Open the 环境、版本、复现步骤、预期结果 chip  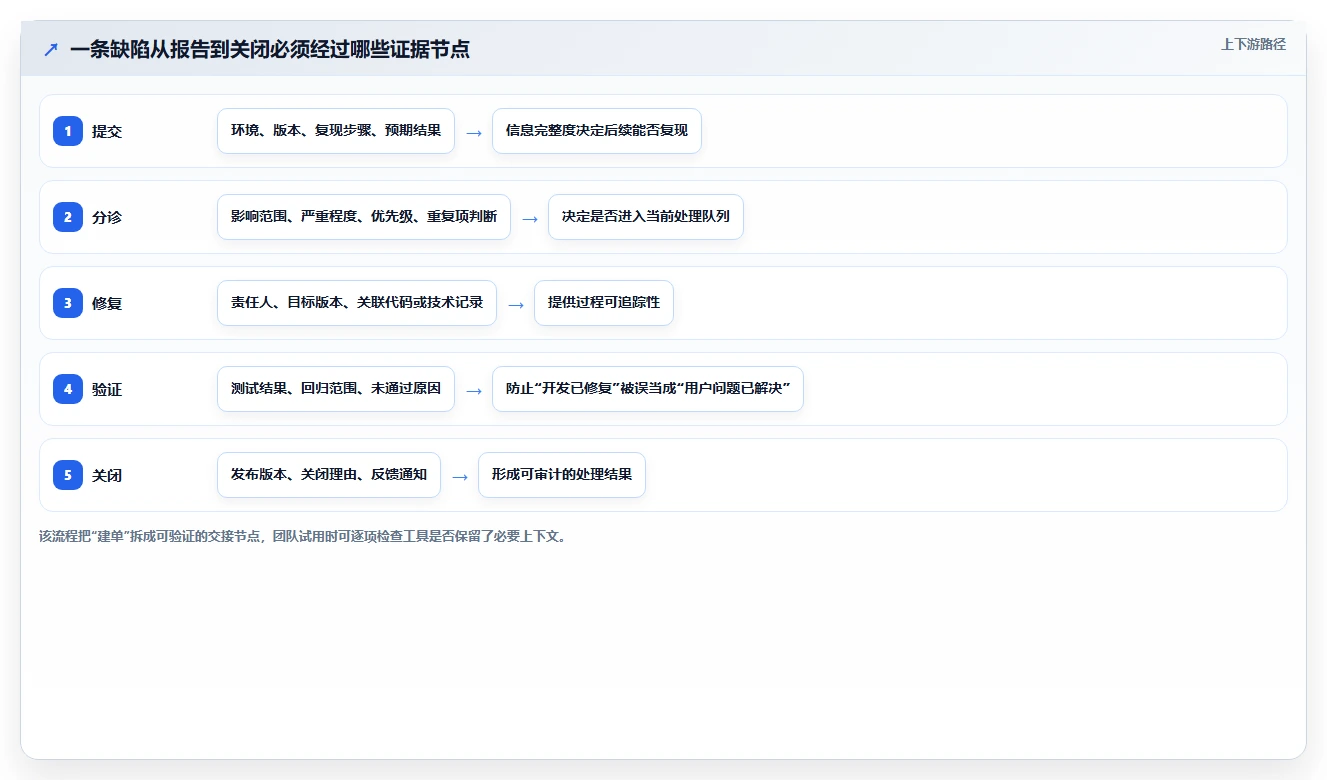point(336,131)
